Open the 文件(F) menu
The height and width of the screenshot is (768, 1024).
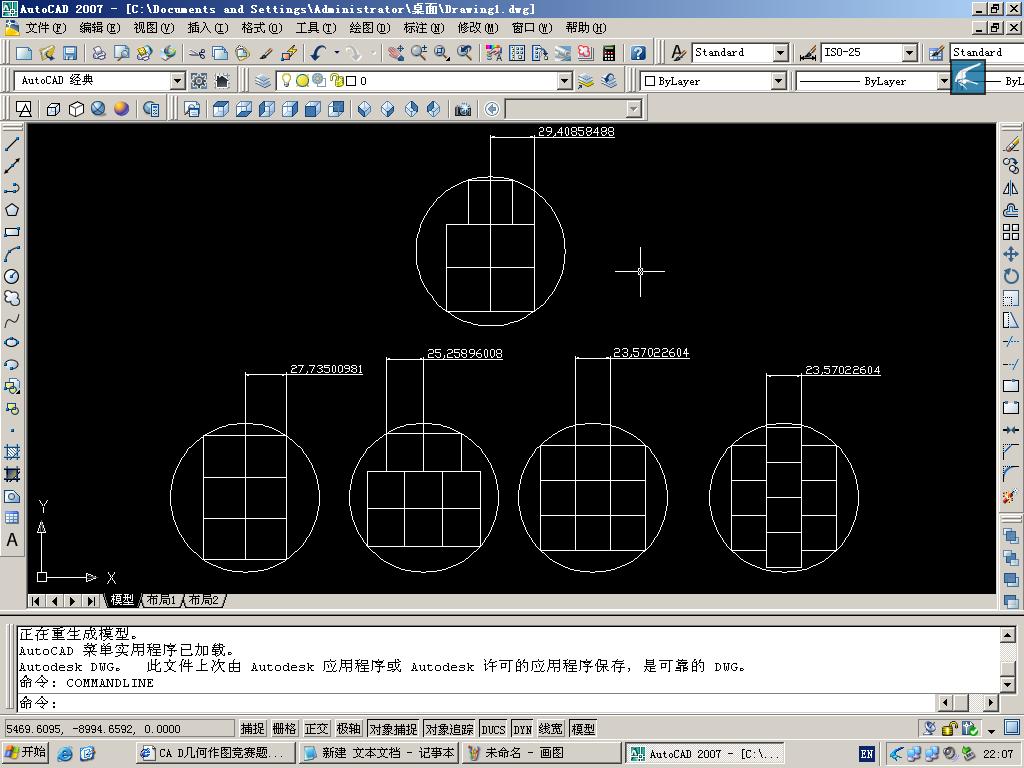(x=45, y=27)
